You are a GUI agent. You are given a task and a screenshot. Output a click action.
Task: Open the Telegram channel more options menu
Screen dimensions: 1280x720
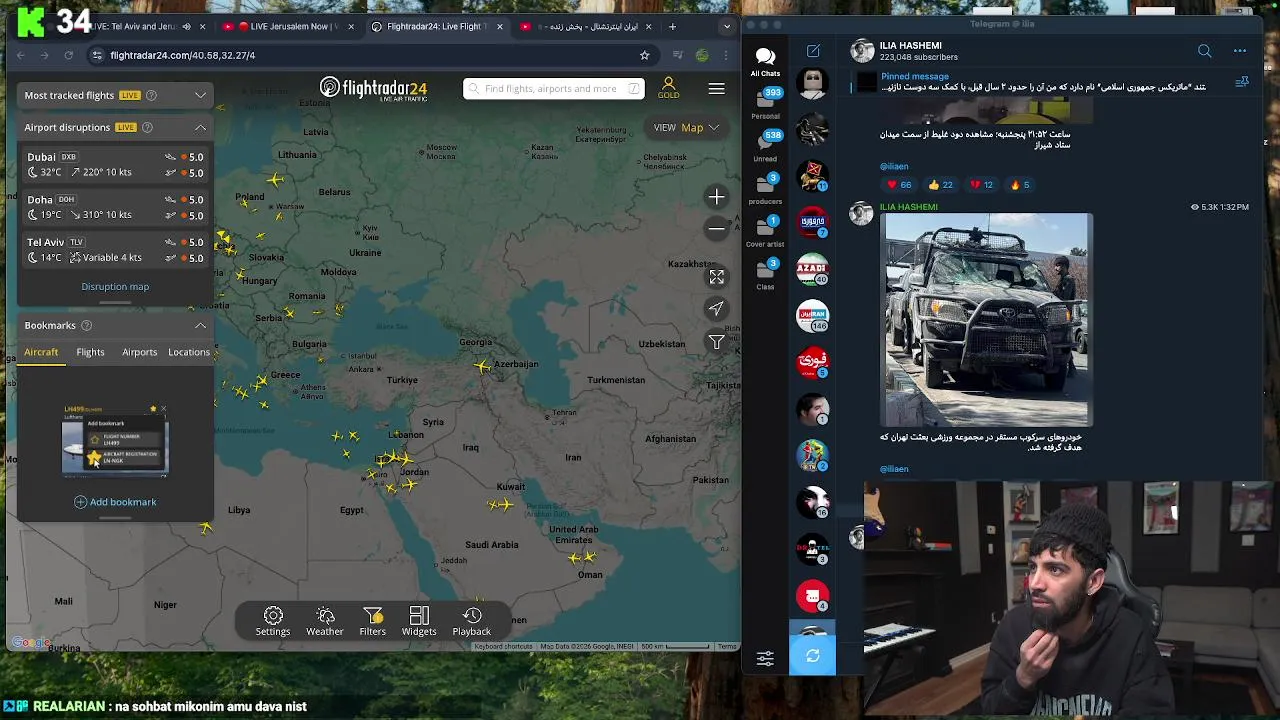coord(1240,51)
